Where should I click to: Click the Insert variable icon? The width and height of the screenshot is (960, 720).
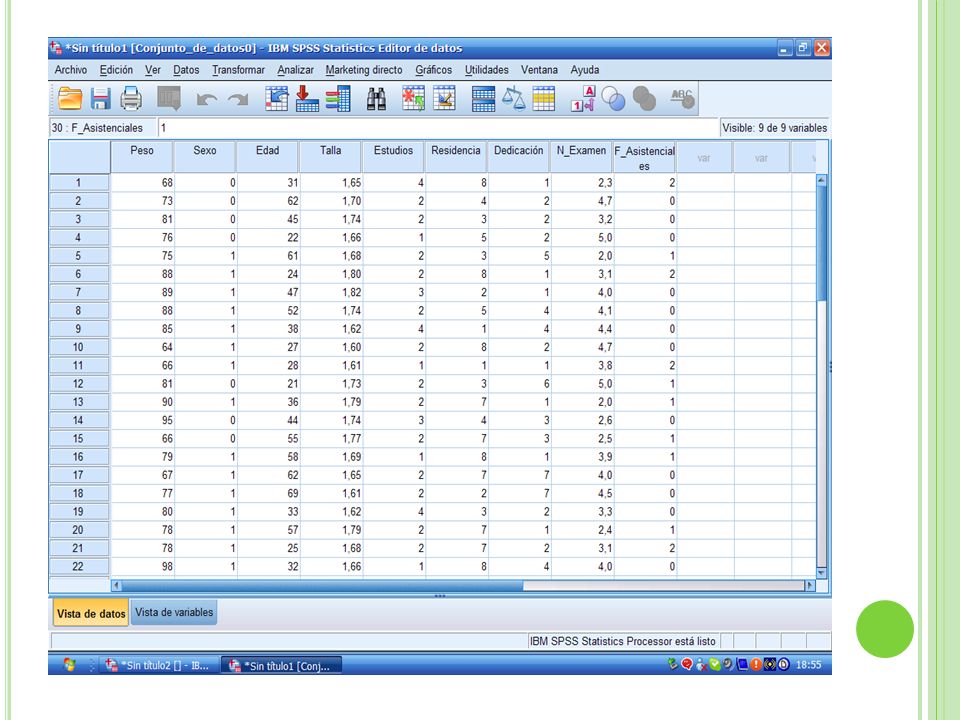tap(444, 99)
